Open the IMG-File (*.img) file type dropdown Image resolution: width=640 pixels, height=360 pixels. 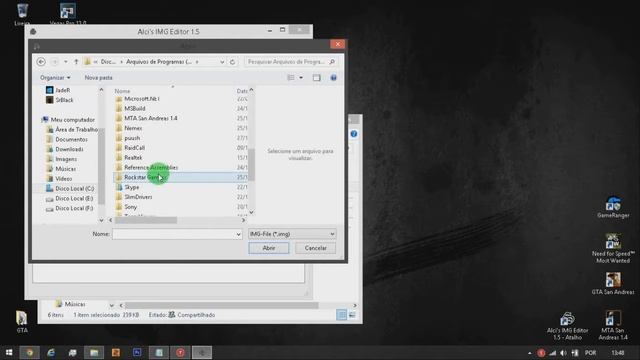coord(292,234)
